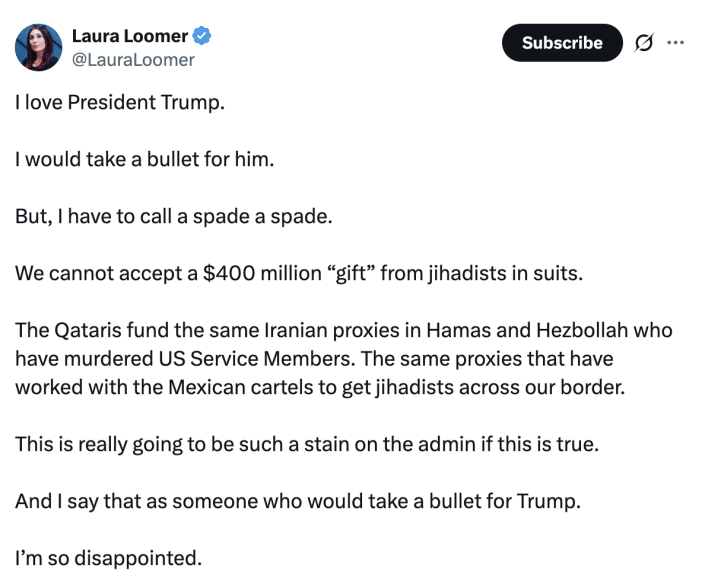Image resolution: width=705 pixels, height=577 pixels.
Task: Click the words "The Qataris fund"
Action: 80,330
